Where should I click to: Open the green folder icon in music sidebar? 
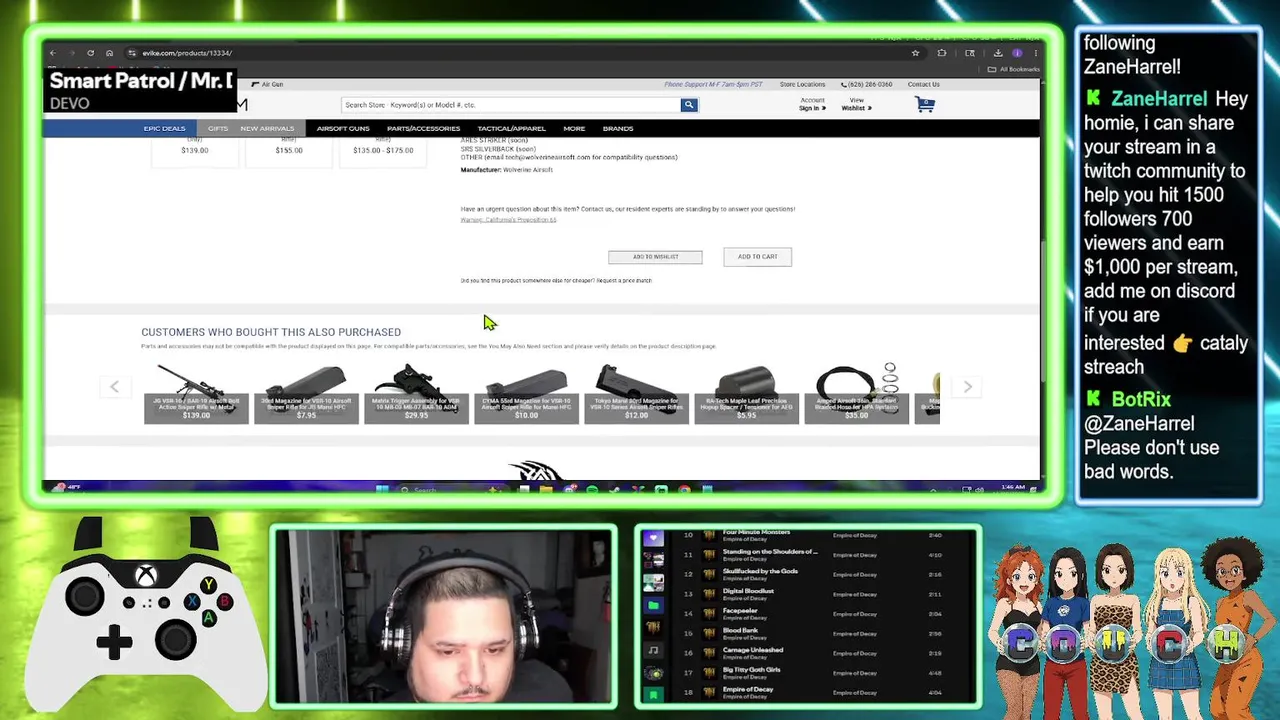pos(653,605)
